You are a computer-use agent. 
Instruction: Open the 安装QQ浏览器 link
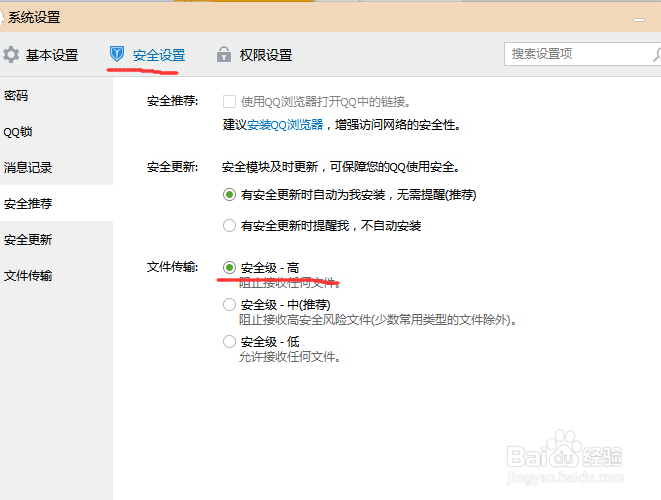(x=285, y=125)
